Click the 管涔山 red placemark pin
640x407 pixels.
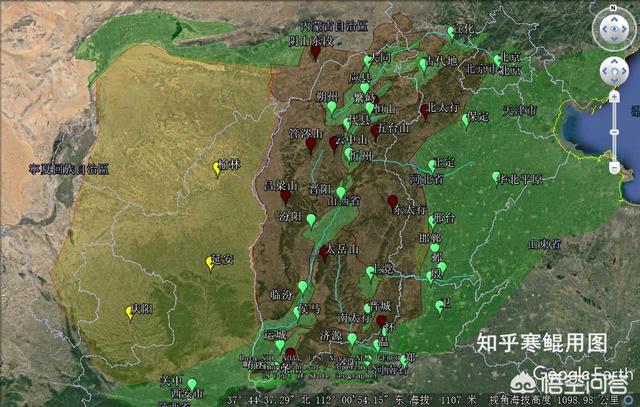tap(311, 145)
